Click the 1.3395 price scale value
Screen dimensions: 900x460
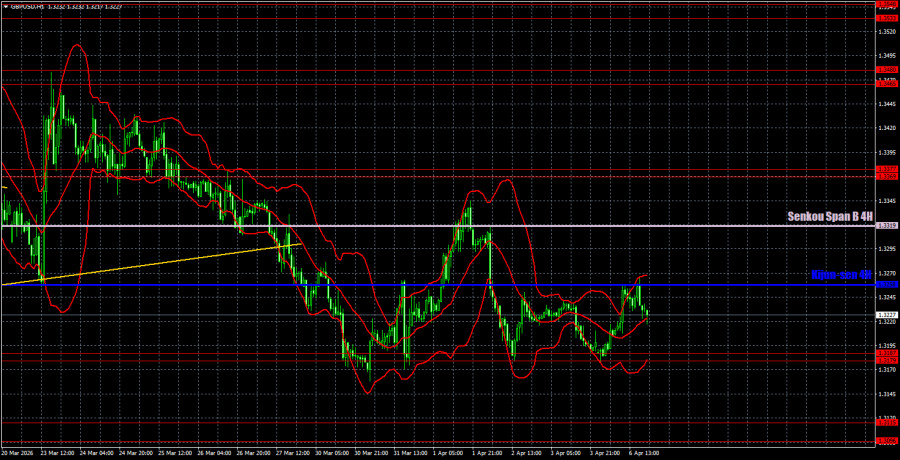pos(887,152)
